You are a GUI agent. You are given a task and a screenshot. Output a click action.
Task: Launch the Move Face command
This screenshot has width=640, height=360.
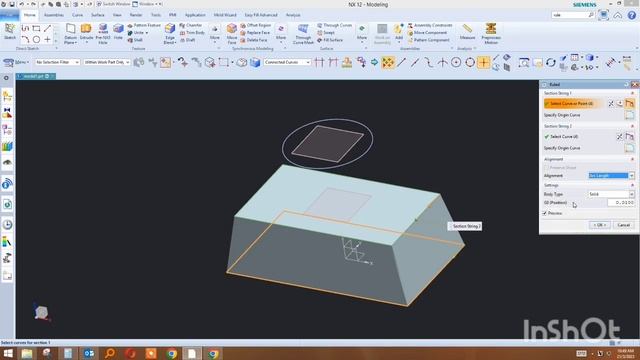click(232, 33)
